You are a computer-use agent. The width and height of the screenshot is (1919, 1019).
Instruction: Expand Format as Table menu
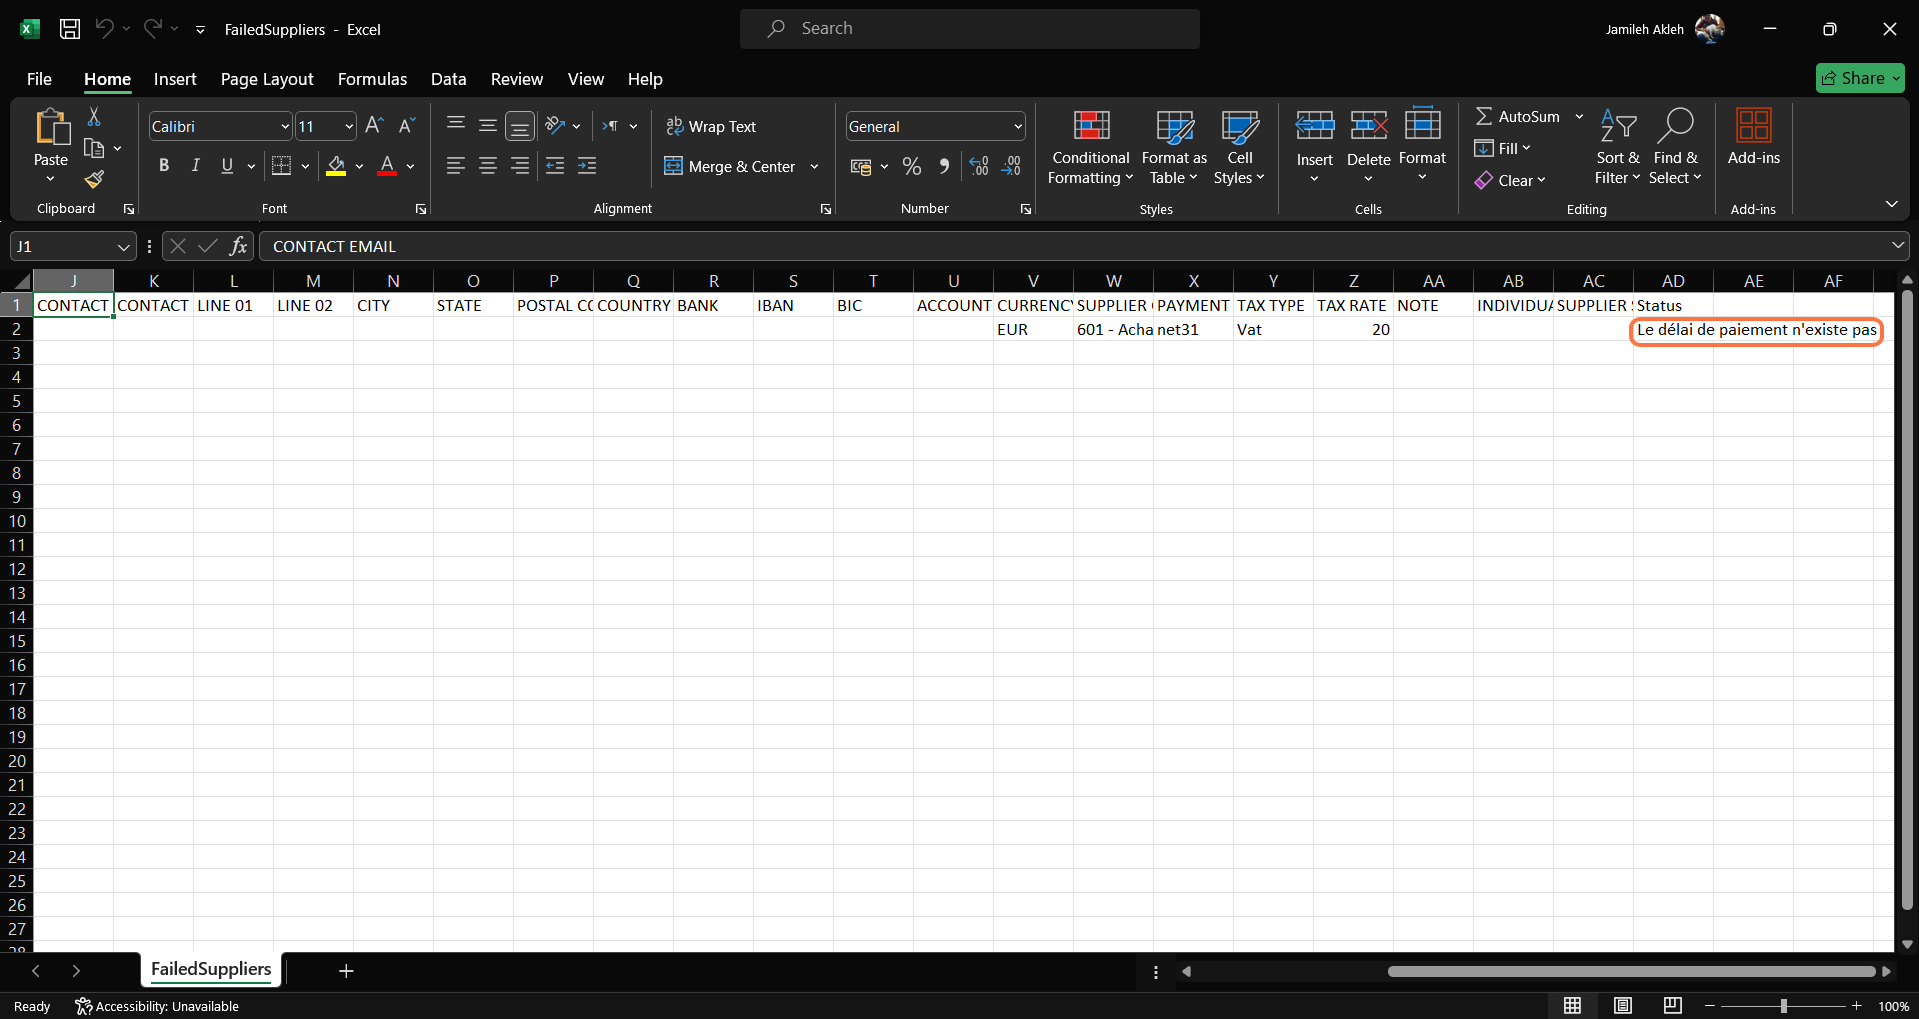tap(1174, 147)
